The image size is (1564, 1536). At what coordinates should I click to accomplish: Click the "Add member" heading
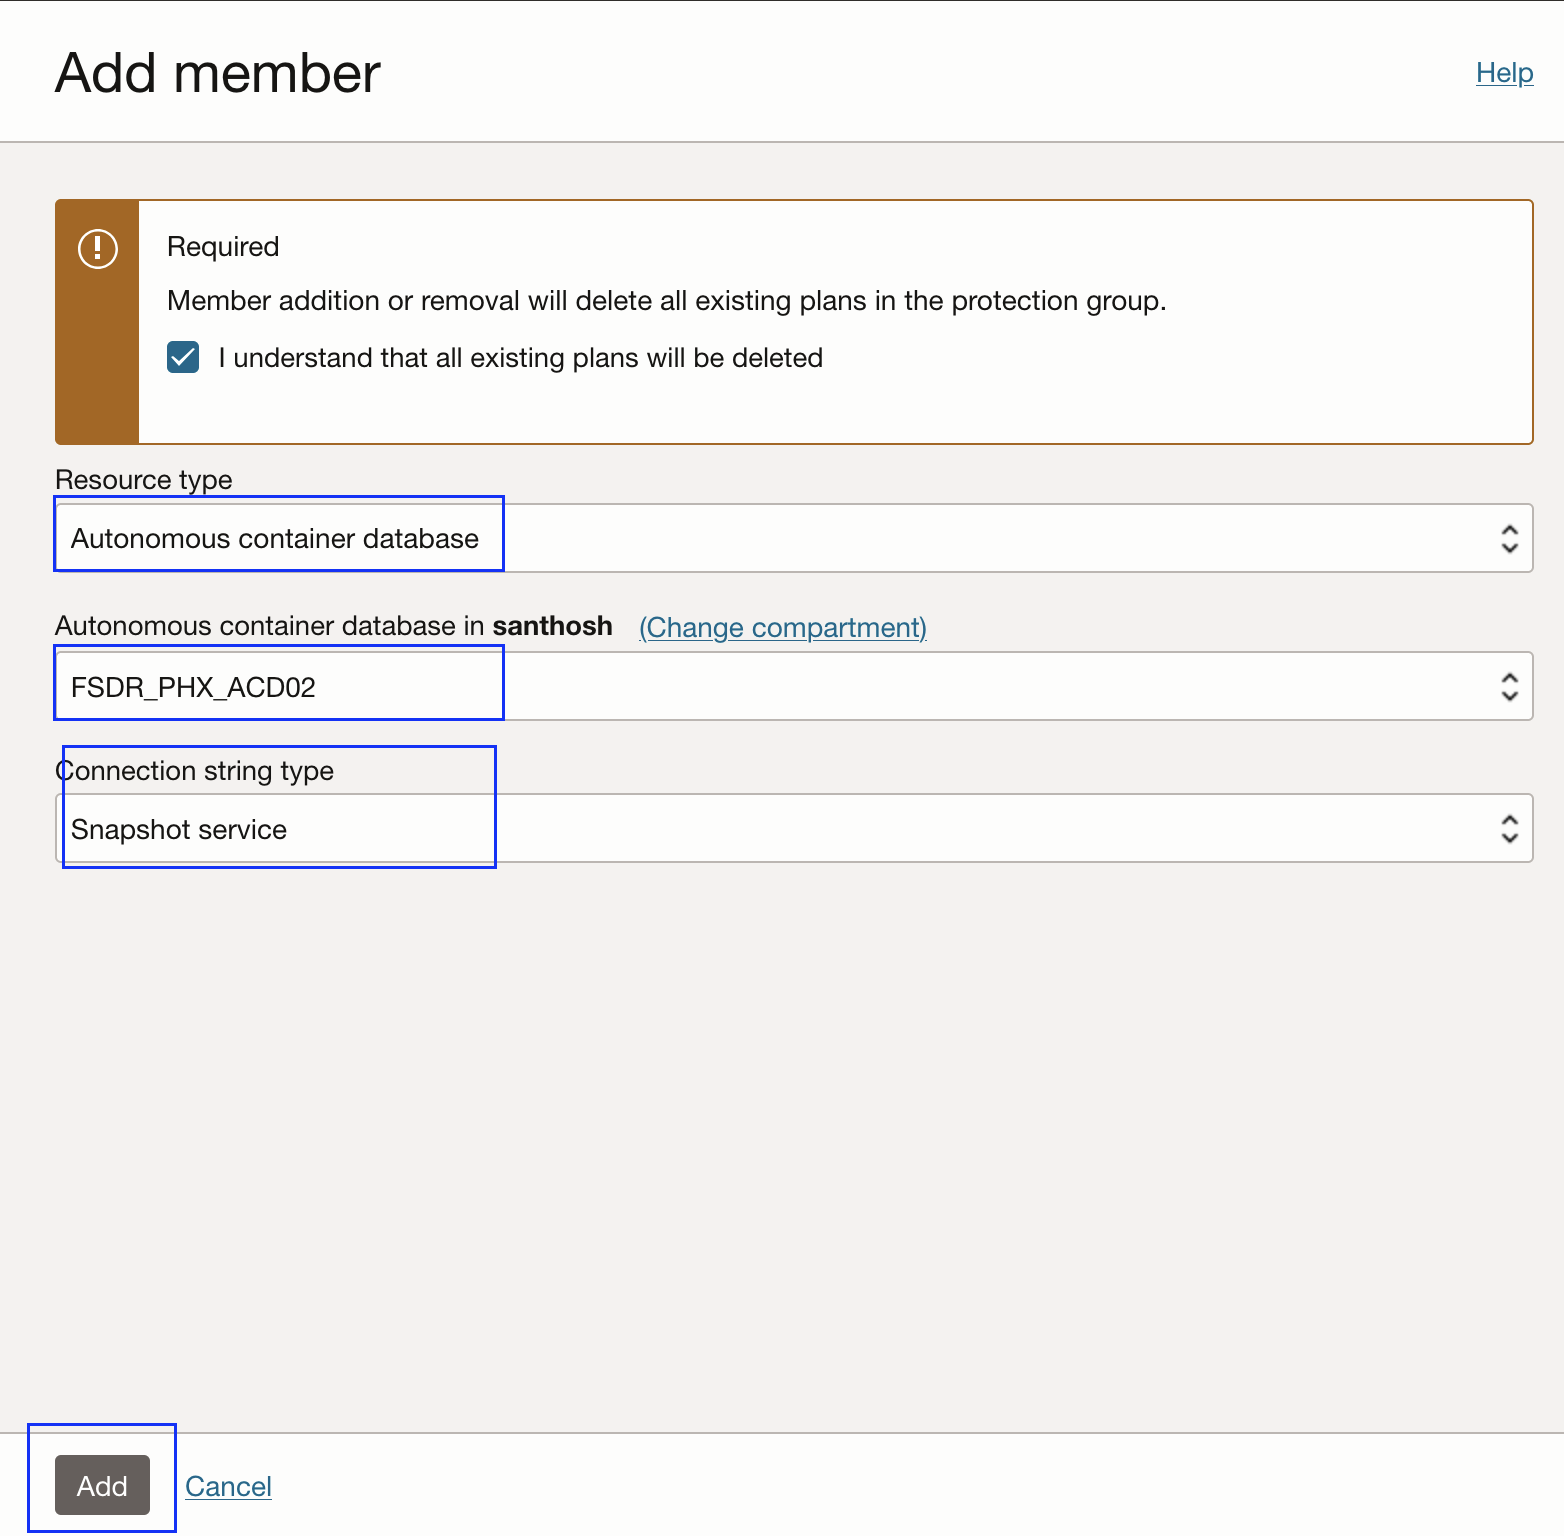(x=218, y=73)
